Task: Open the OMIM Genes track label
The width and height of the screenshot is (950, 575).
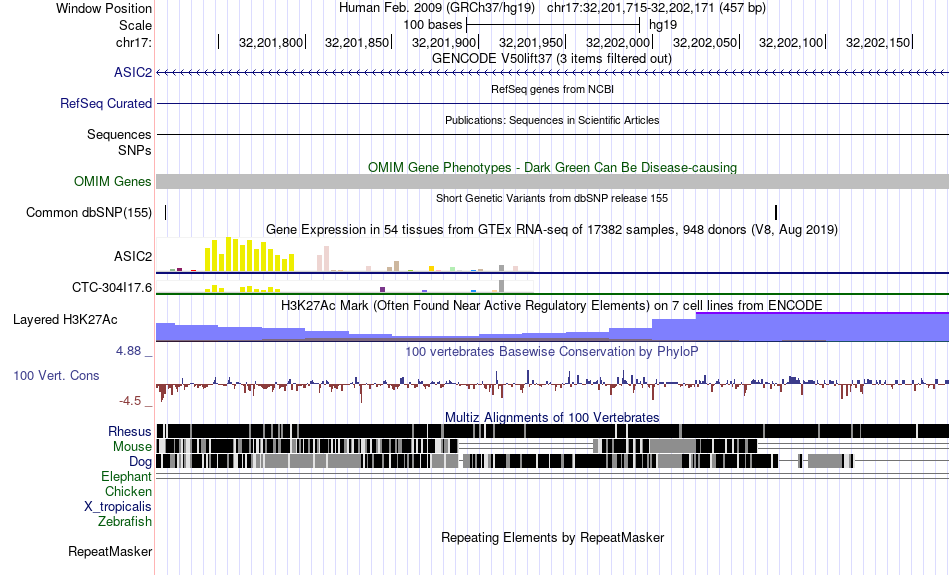Action: 113,182
